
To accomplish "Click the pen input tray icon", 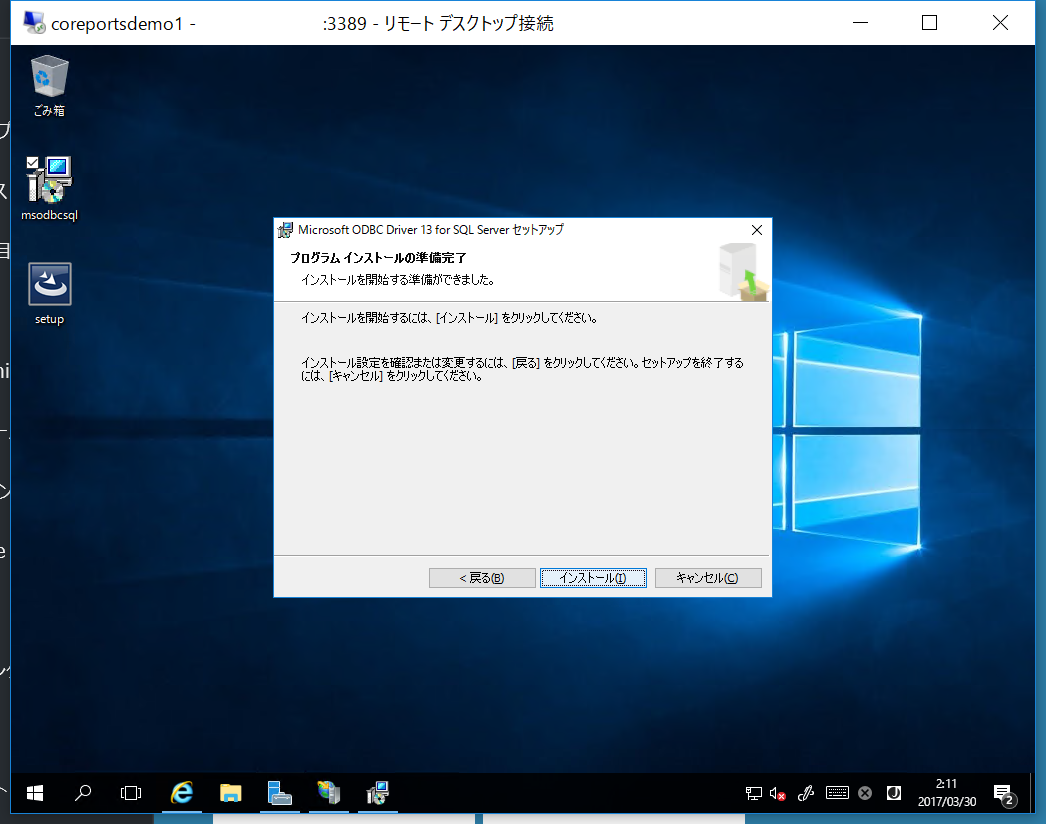I will [x=806, y=793].
